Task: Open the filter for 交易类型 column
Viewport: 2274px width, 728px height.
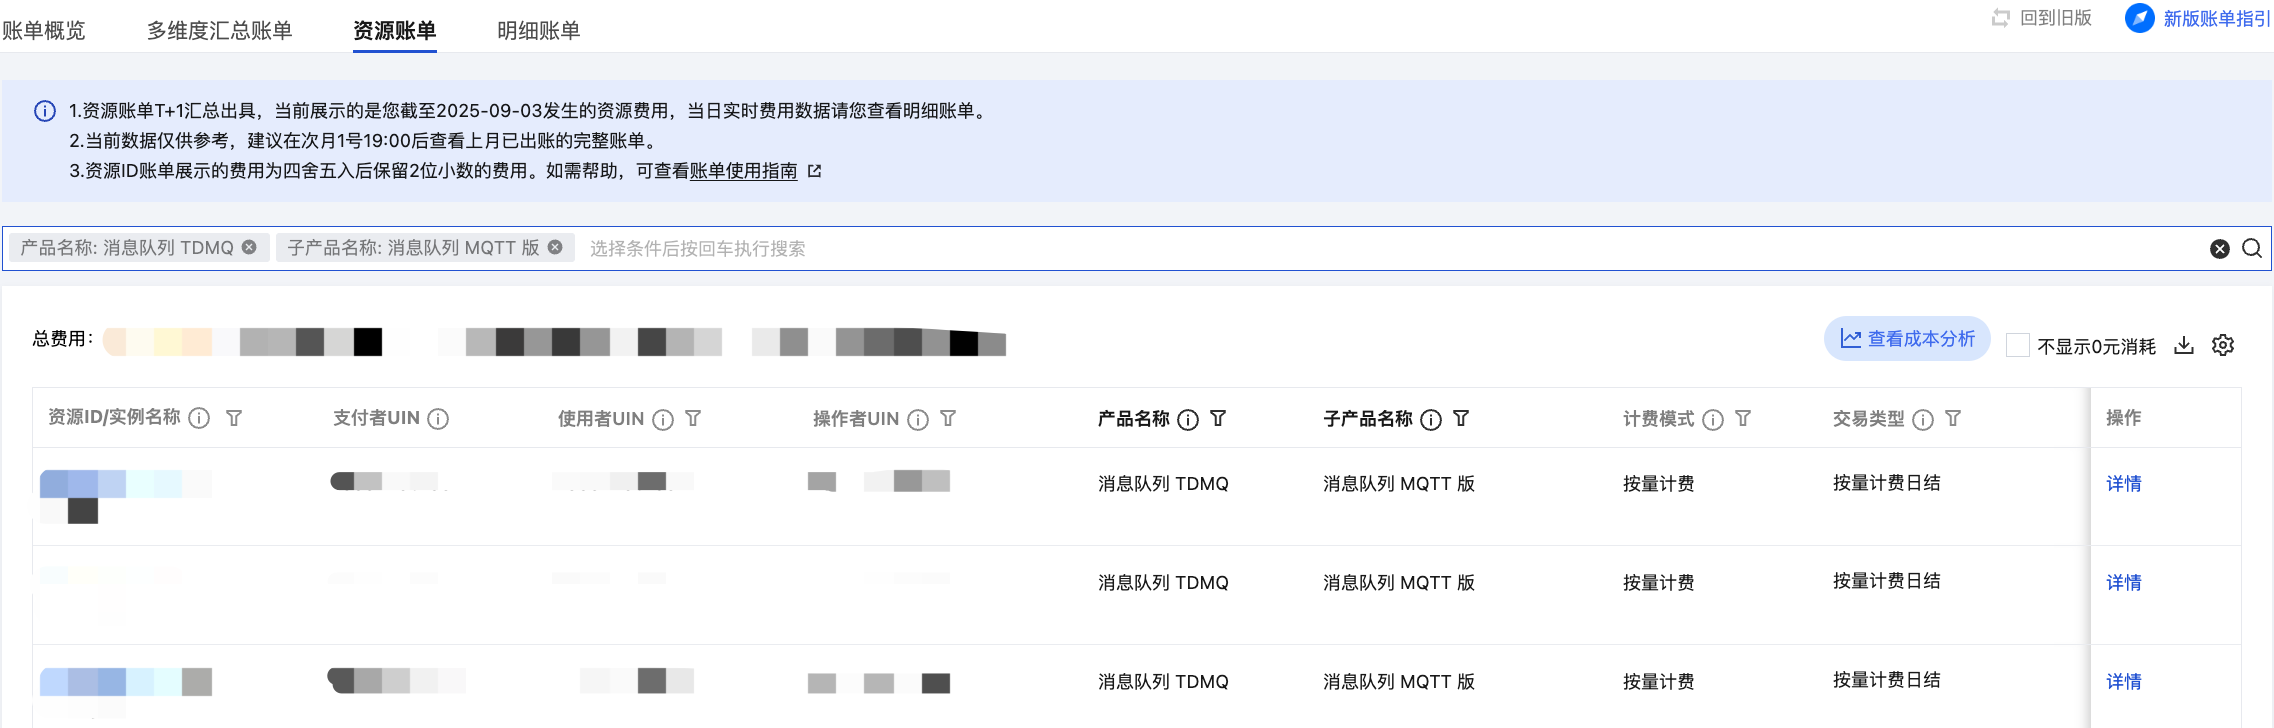Action: [x=1952, y=419]
